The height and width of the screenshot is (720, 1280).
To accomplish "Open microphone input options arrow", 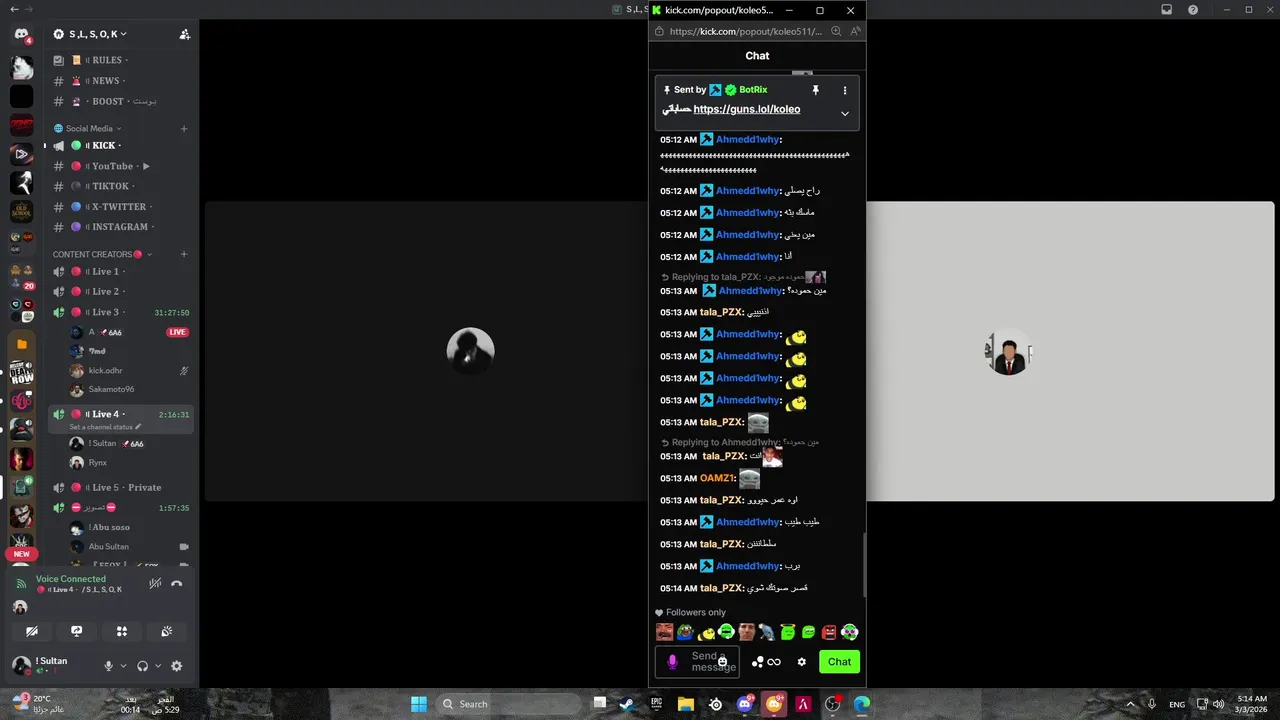I will [x=124, y=666].
